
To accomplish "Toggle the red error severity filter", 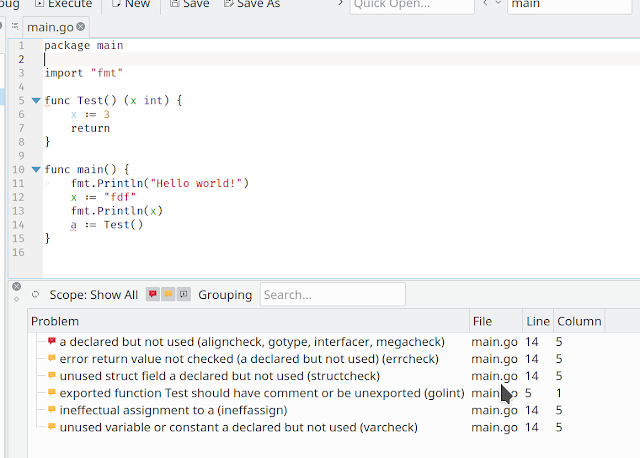I will [x=153, y=294].
